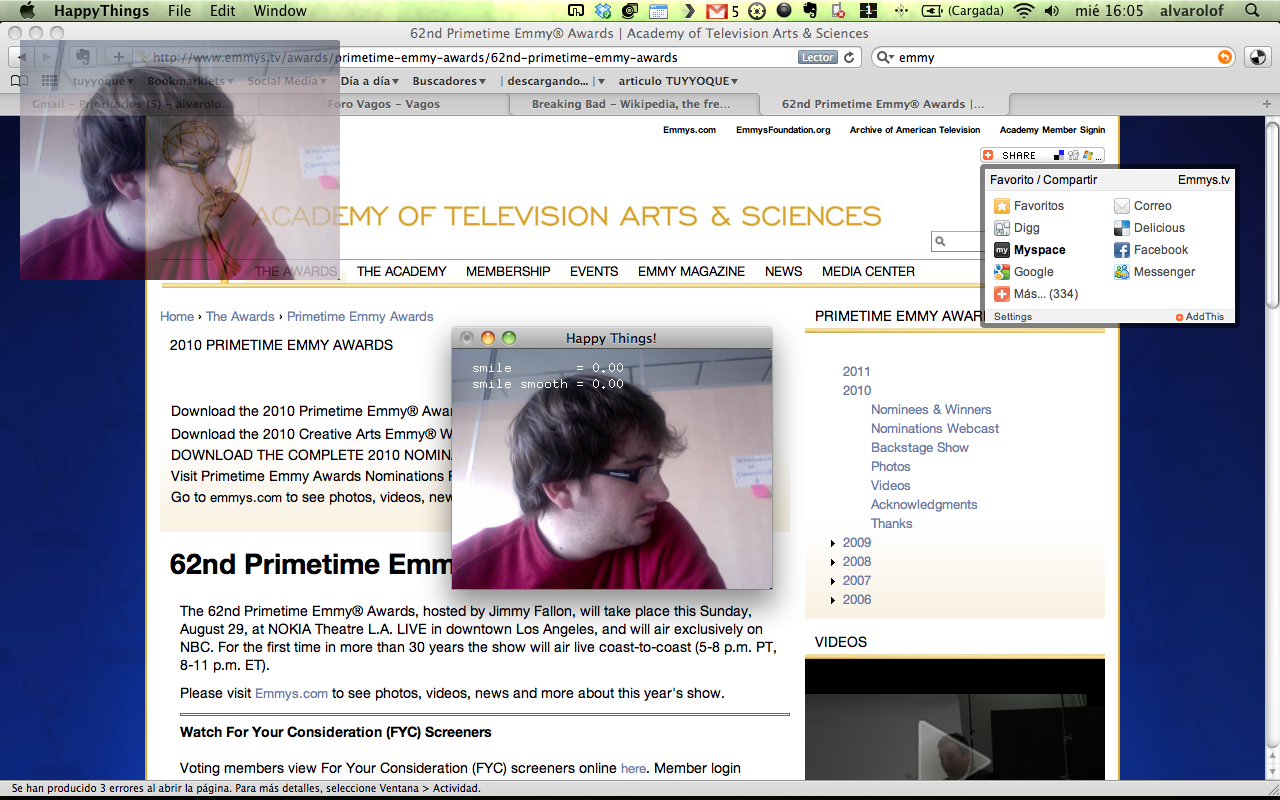Expand the 2009 awards year
The image size is (1280, 800).
pyautogui.click(x=834, y=543)
